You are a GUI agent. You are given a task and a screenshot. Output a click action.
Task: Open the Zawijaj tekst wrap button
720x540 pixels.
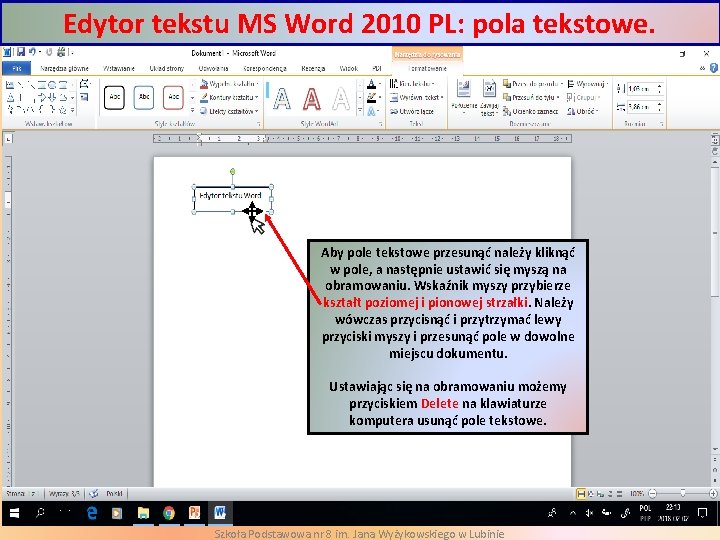pyautogui.click(x=489, y=96)
